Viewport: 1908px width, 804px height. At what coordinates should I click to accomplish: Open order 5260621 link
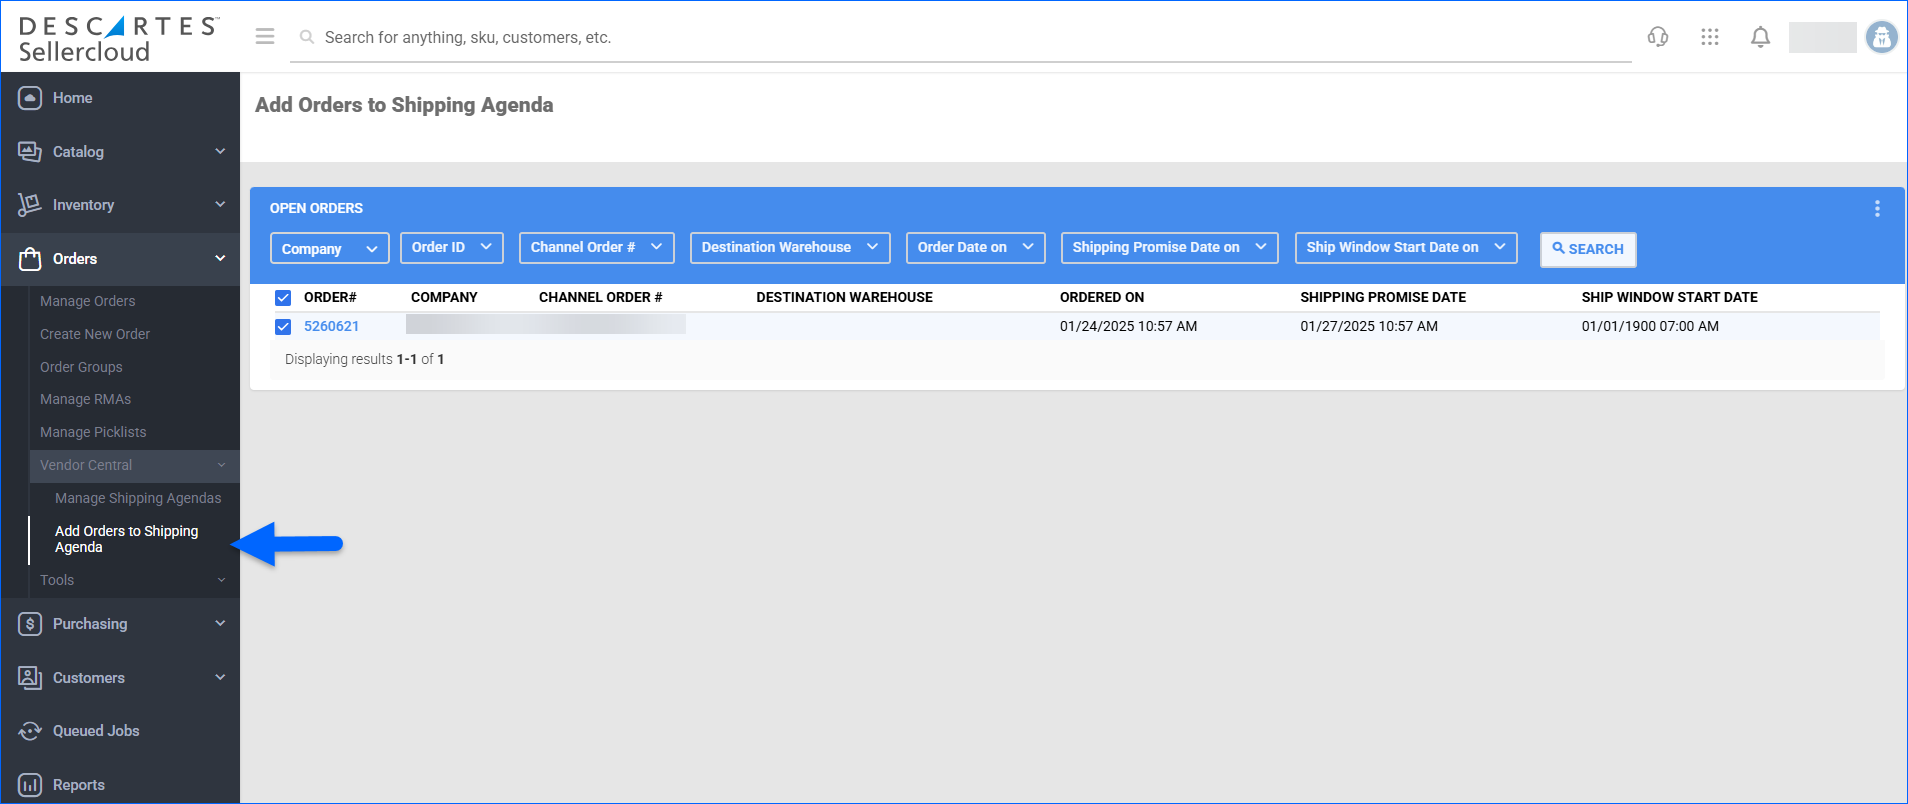point(331,326)
